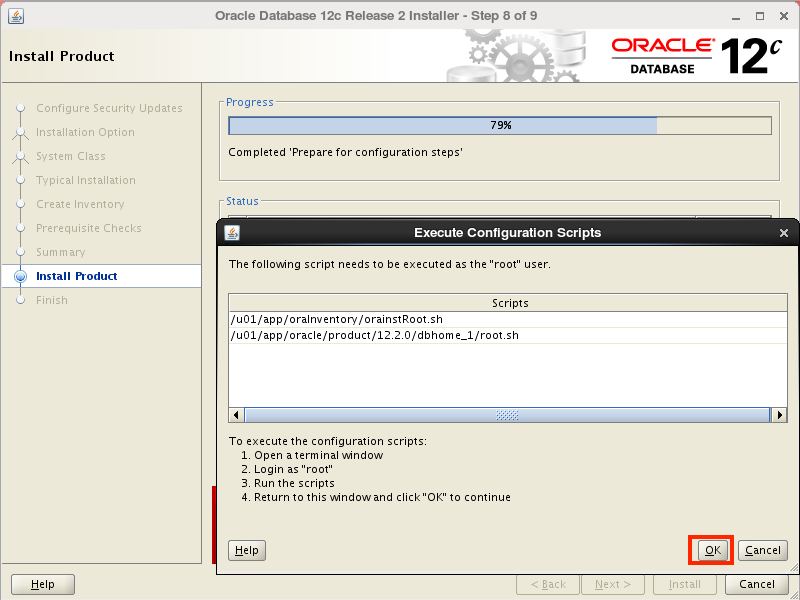Viewport: 800px width, 600px height.
Task: Select the dbhome_1/root.sh script row
Action: (x=508, y=335)
